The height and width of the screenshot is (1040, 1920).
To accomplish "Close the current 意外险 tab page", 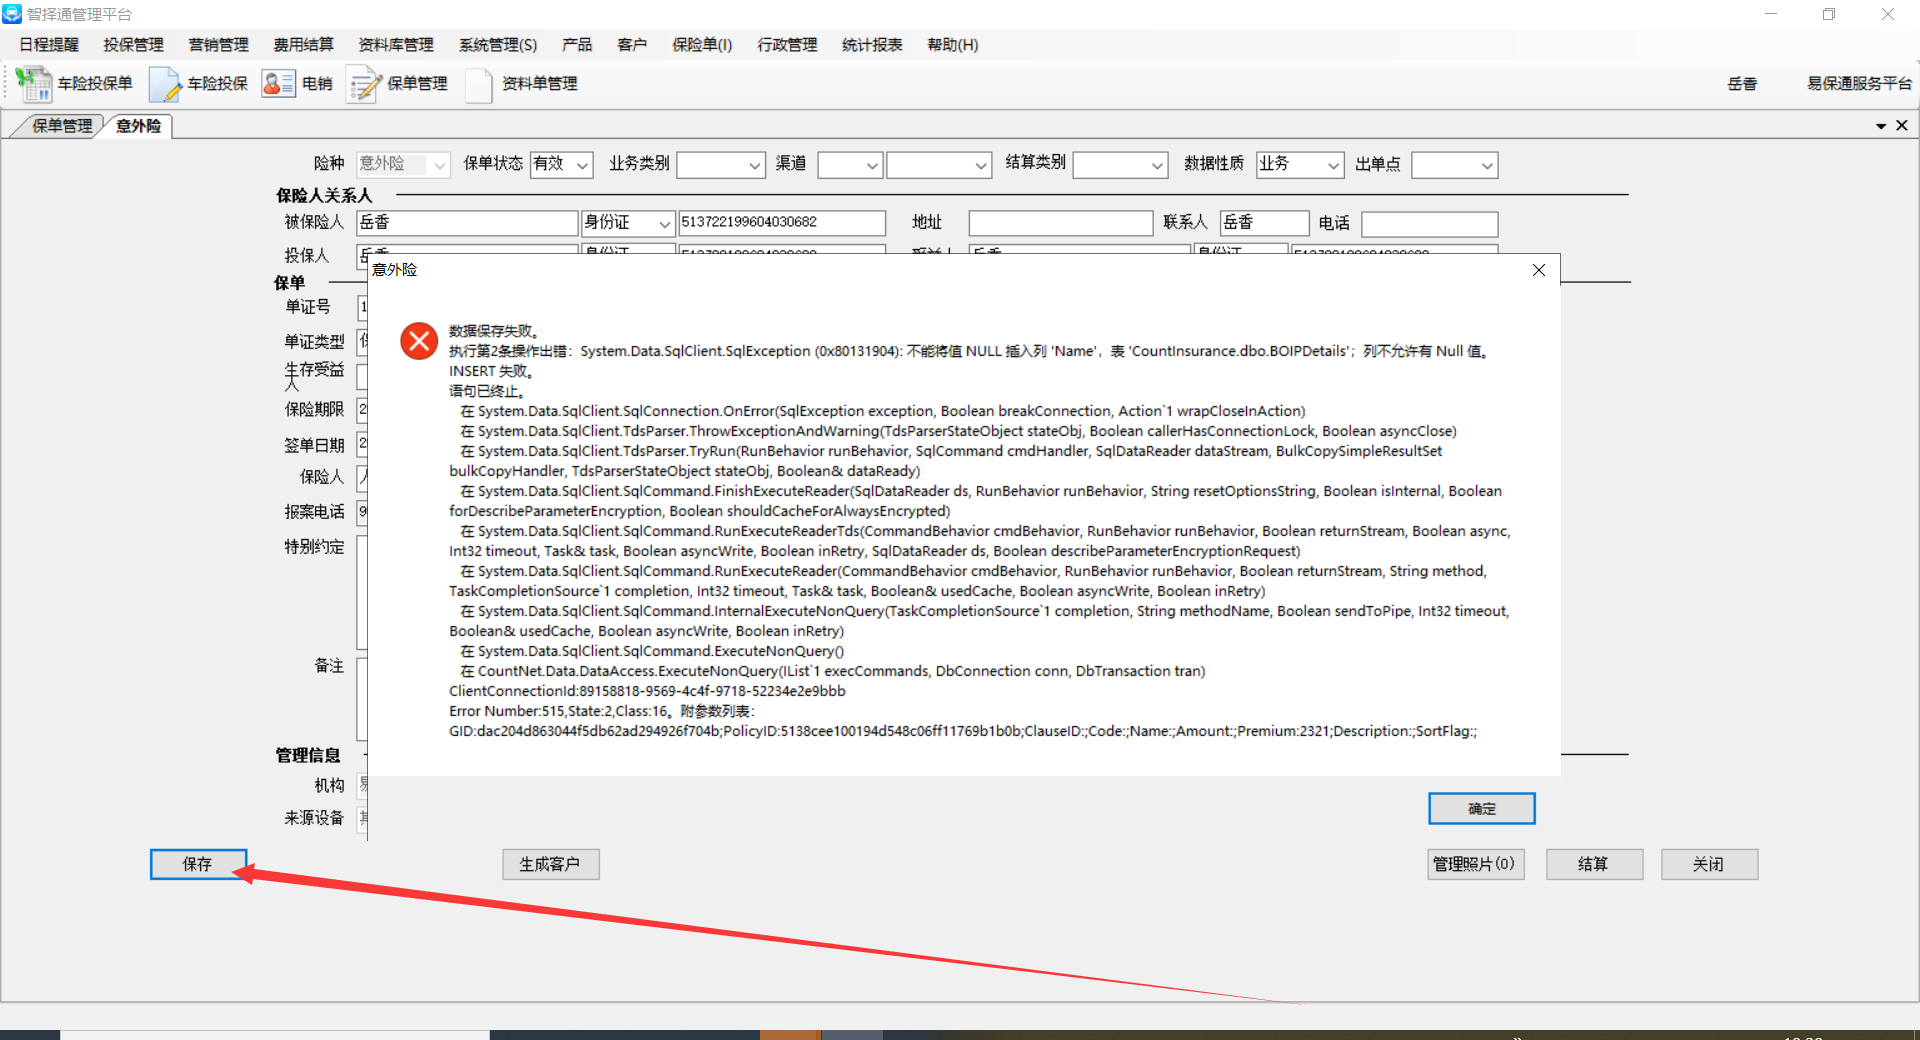I will (1902, 125).
